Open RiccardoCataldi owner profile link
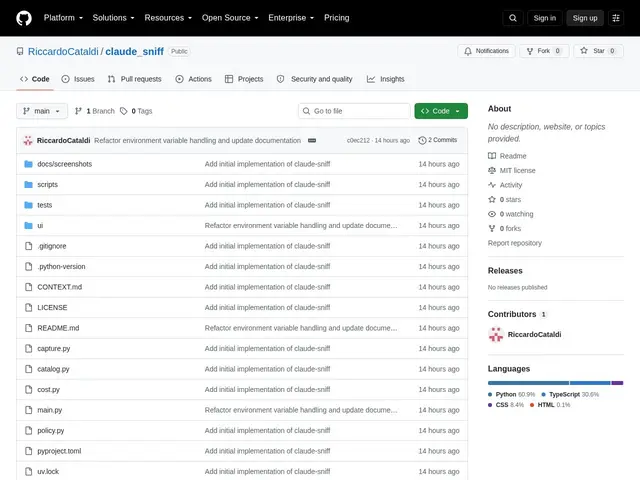Image resolution: width=640 pixels, height=480 pixels. click(63, 51)
